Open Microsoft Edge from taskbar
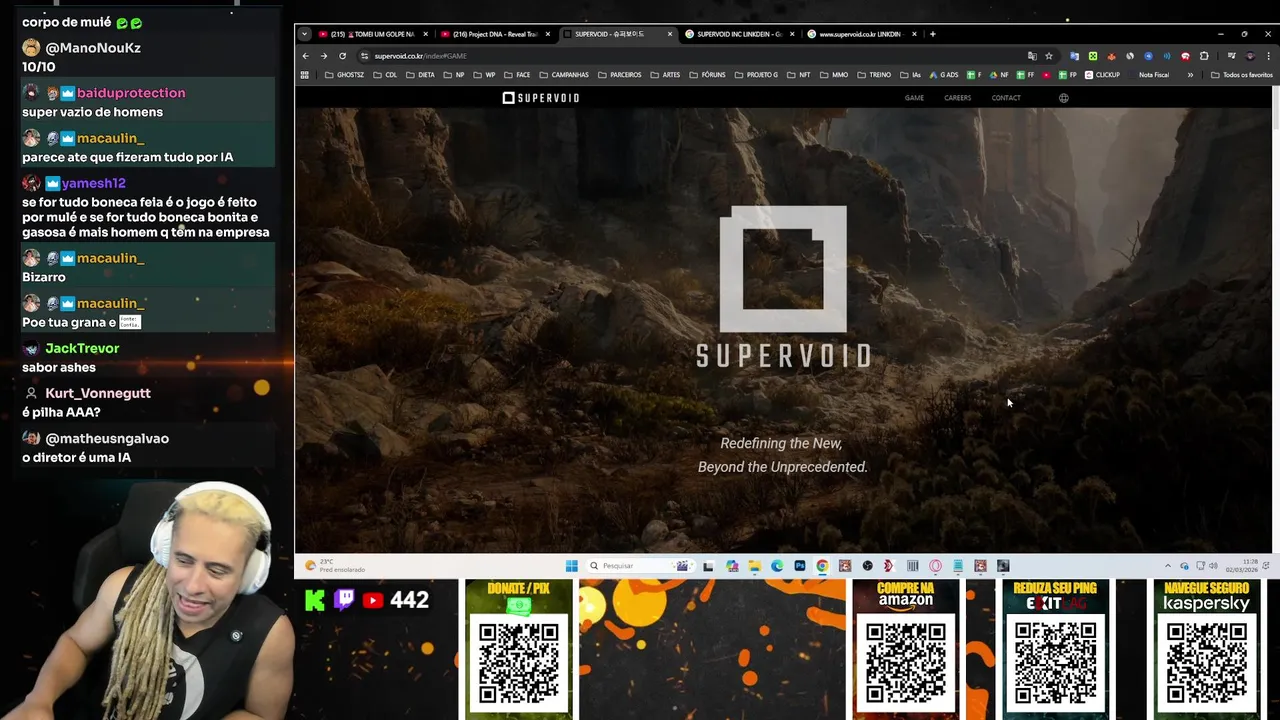 coord(777,566)
